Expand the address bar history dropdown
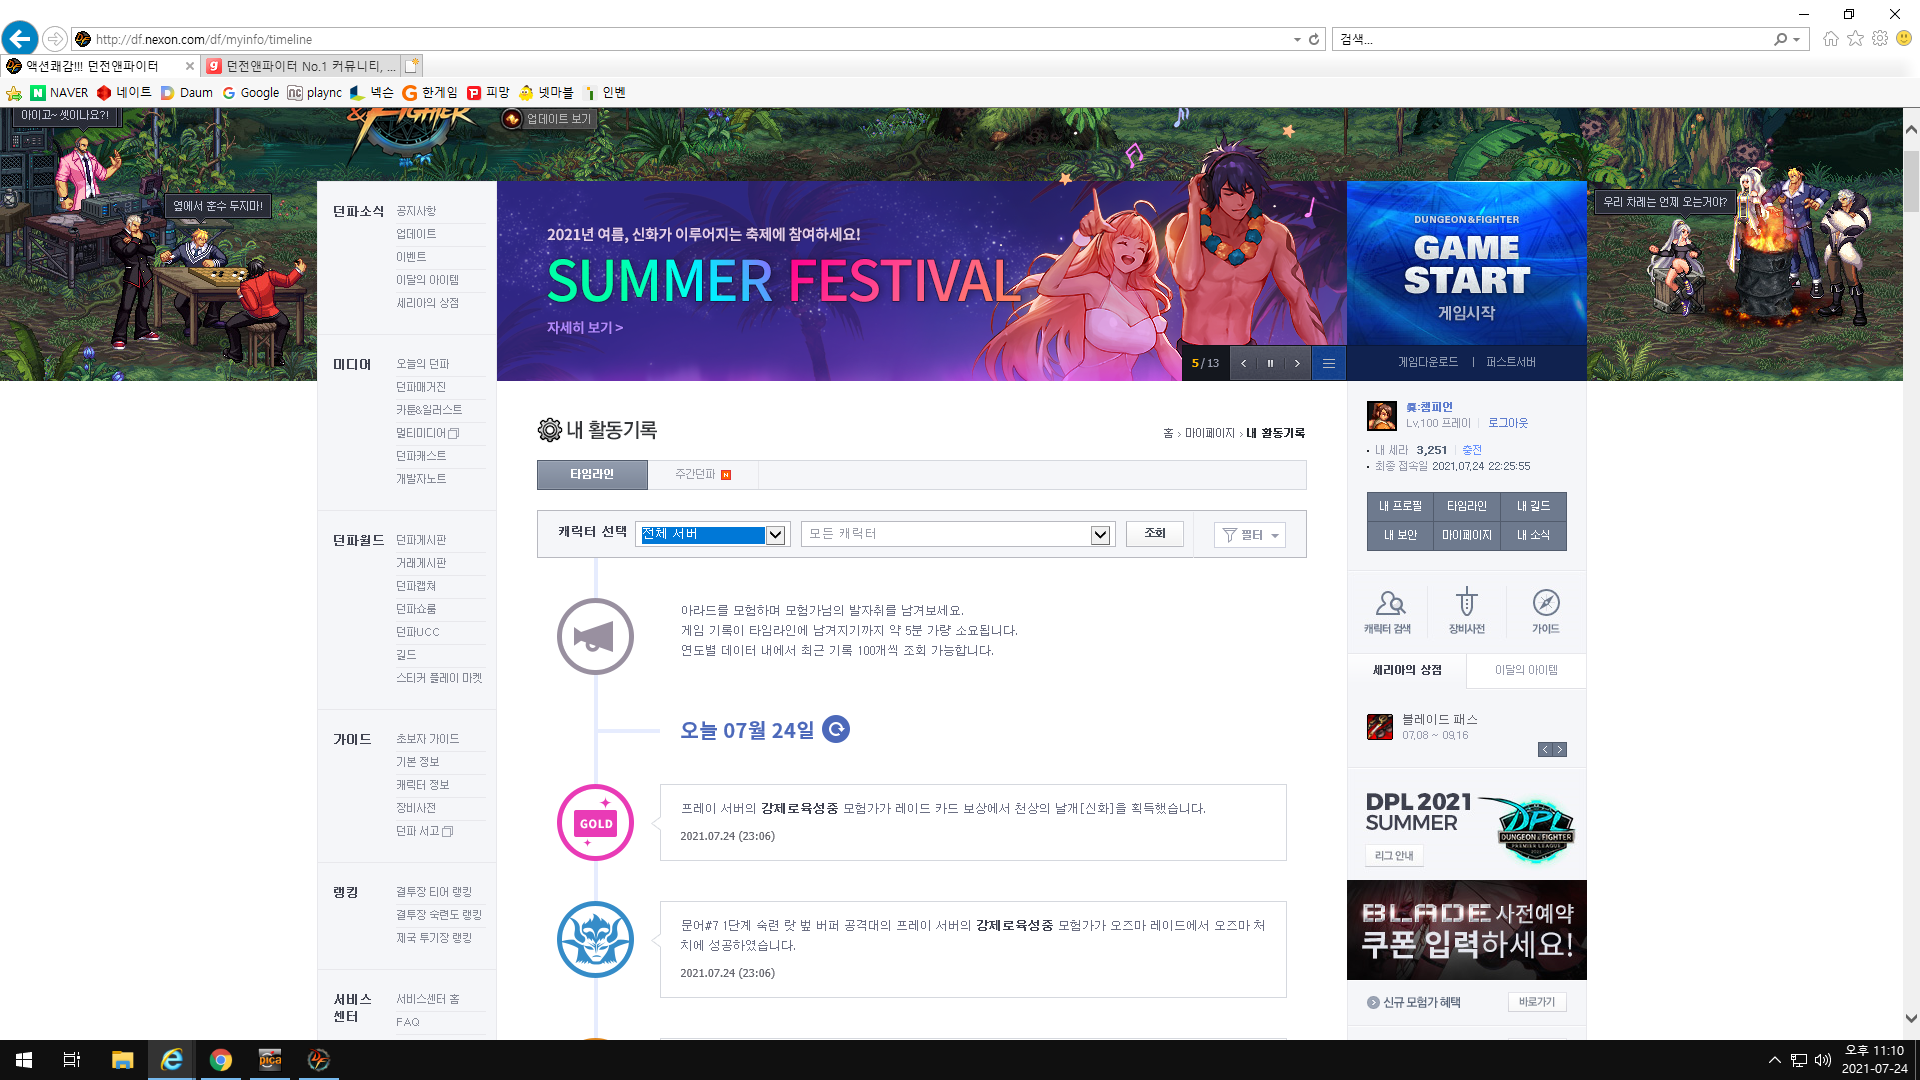Image resolution: width=1920 pixels, height=1080 pixels. [1297, 39]
